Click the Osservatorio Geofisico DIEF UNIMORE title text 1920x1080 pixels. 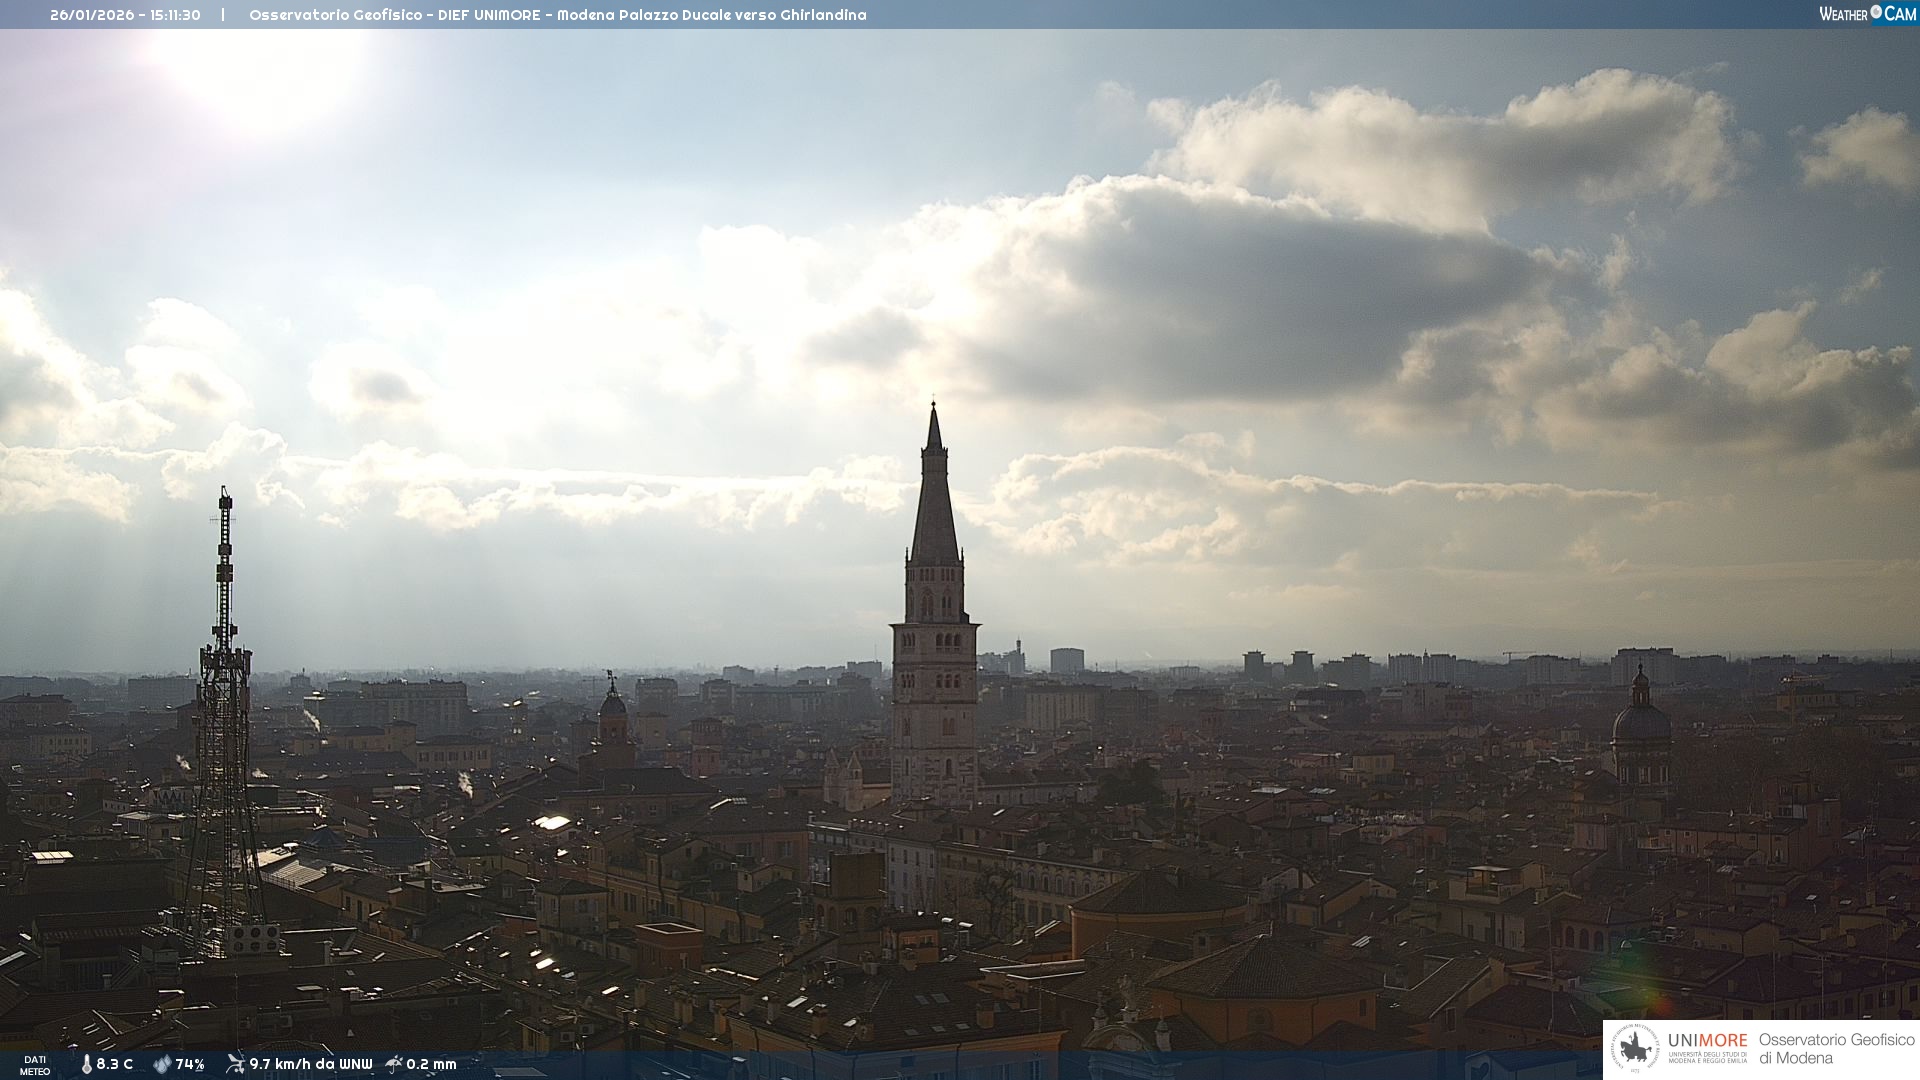[557, 15]
